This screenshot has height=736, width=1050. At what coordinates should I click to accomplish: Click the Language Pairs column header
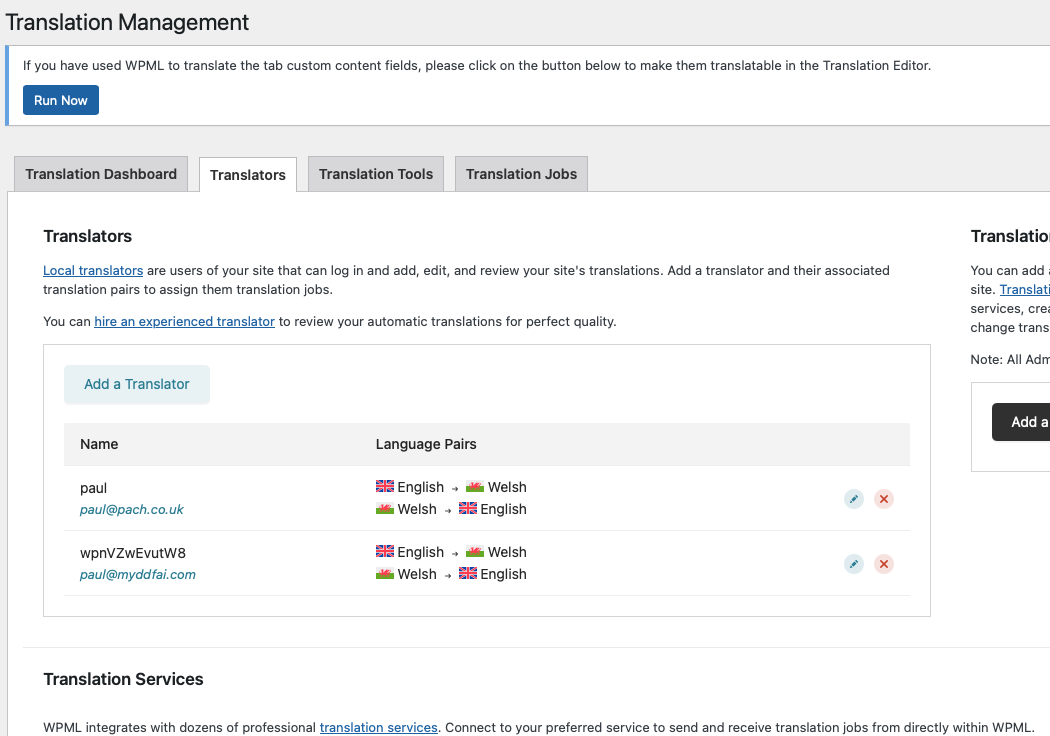(426, 444)
